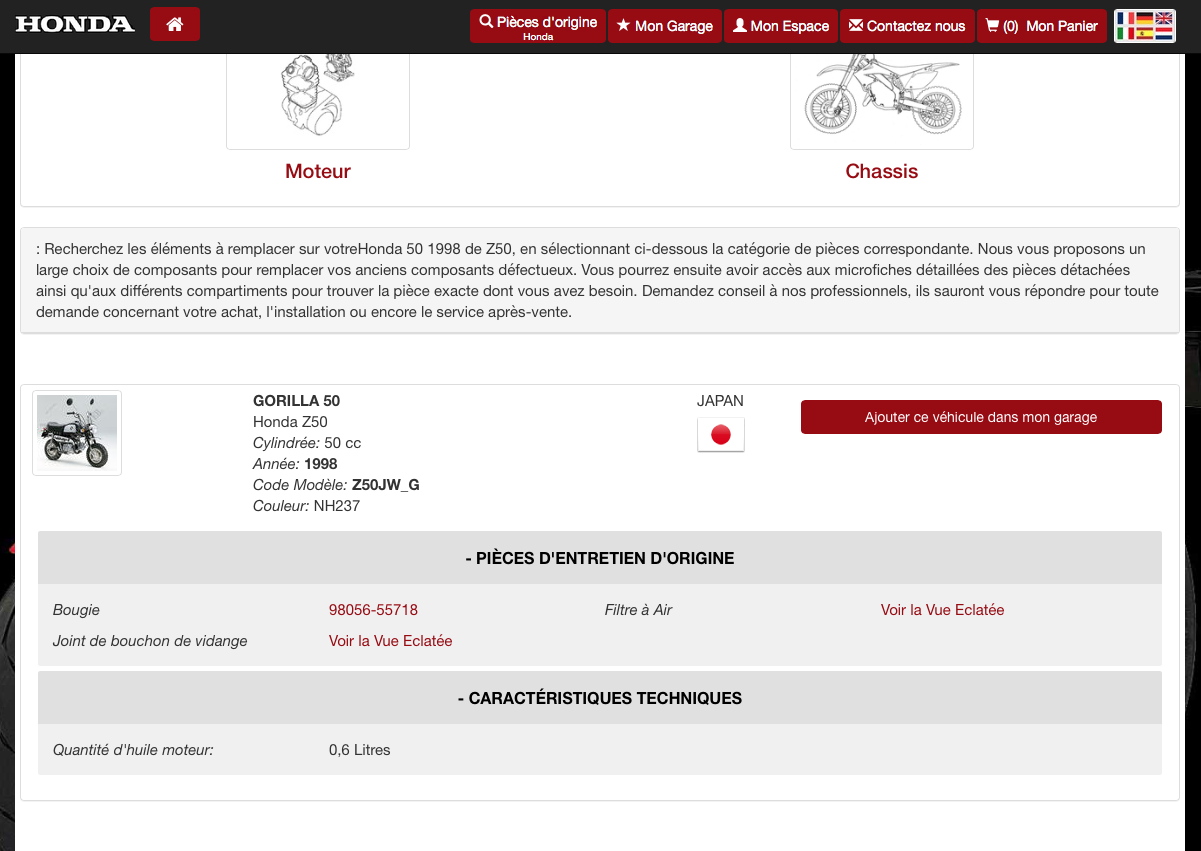The width and height of the screenshot is (1201, 851).
Task: Click the Honda Z50 model line
Action: [x=290, y=422]
